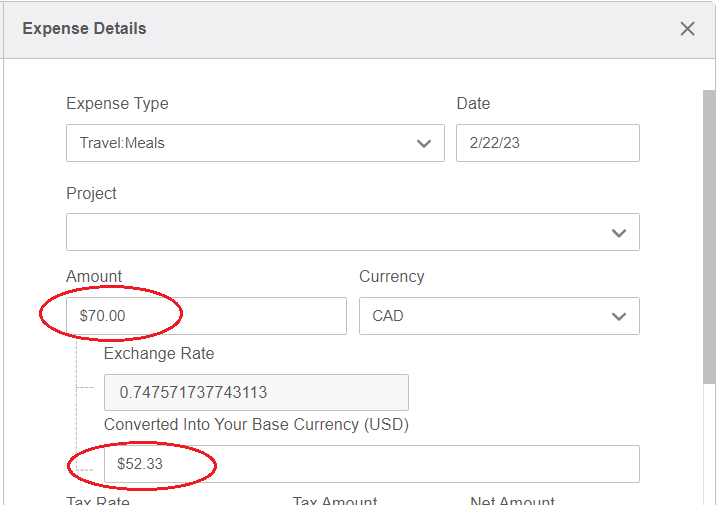The image size is (724, 505).
Task: Close the Expense Details dialog
Action: pos(687,29)
